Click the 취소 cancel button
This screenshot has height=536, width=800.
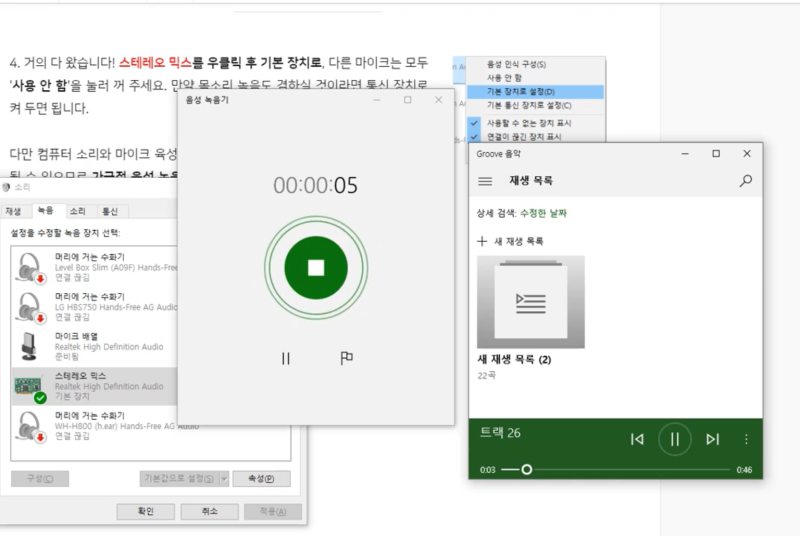(210, 511)
